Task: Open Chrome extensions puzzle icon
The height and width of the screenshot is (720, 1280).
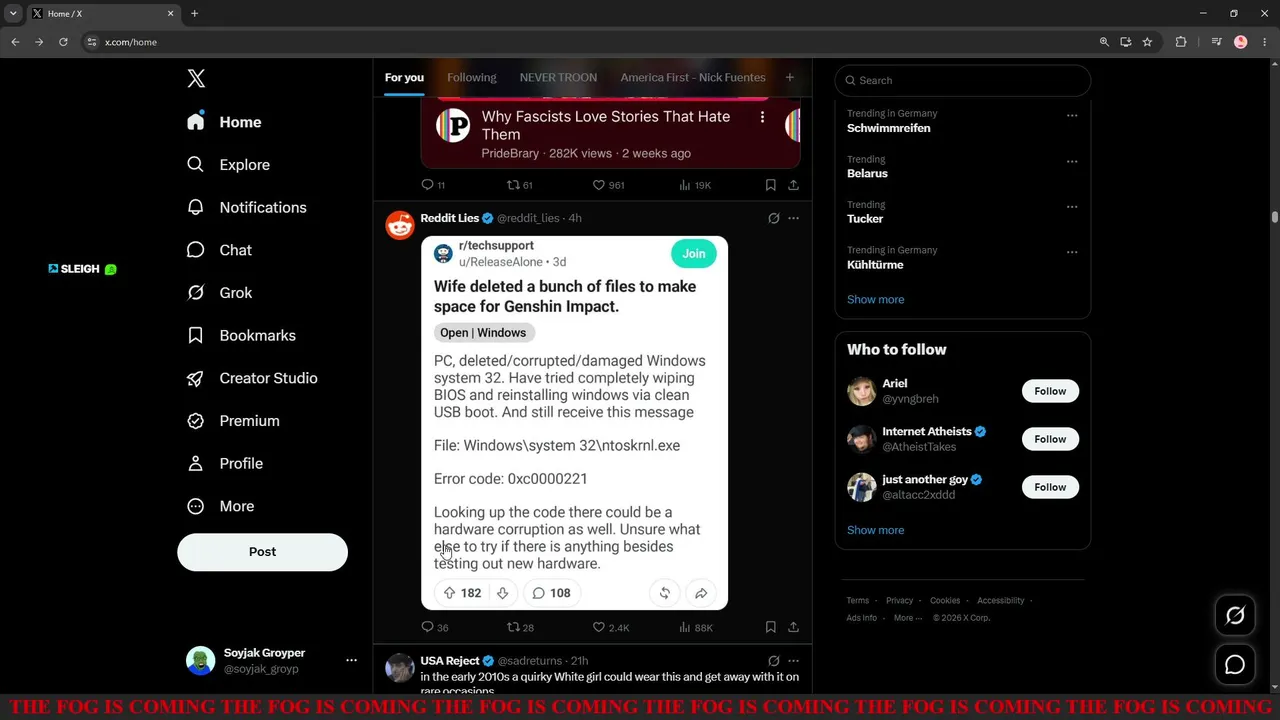Action: 1181,42
